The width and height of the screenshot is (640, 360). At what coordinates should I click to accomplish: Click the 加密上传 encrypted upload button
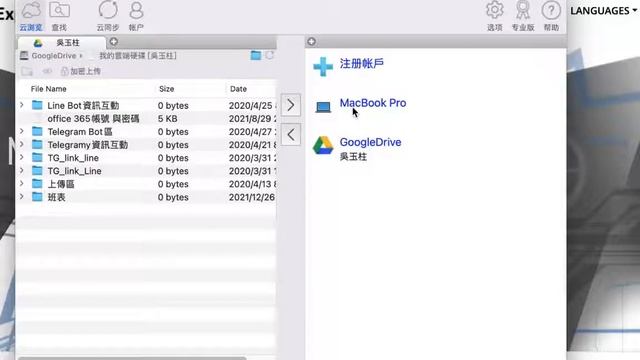pos(80,71)
